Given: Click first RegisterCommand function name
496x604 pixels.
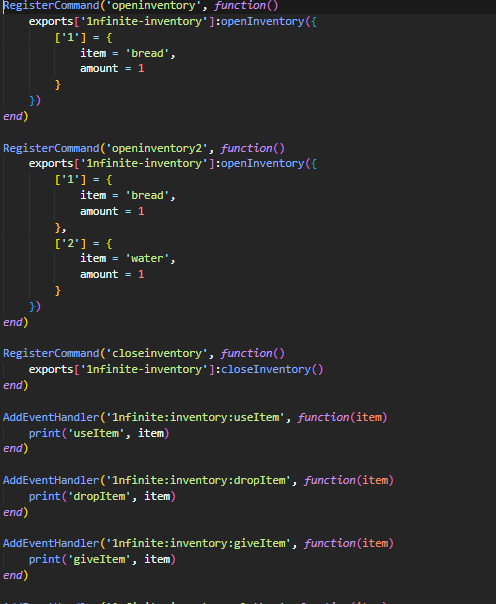Looking at the screenshot, I should tap(51, 6).
